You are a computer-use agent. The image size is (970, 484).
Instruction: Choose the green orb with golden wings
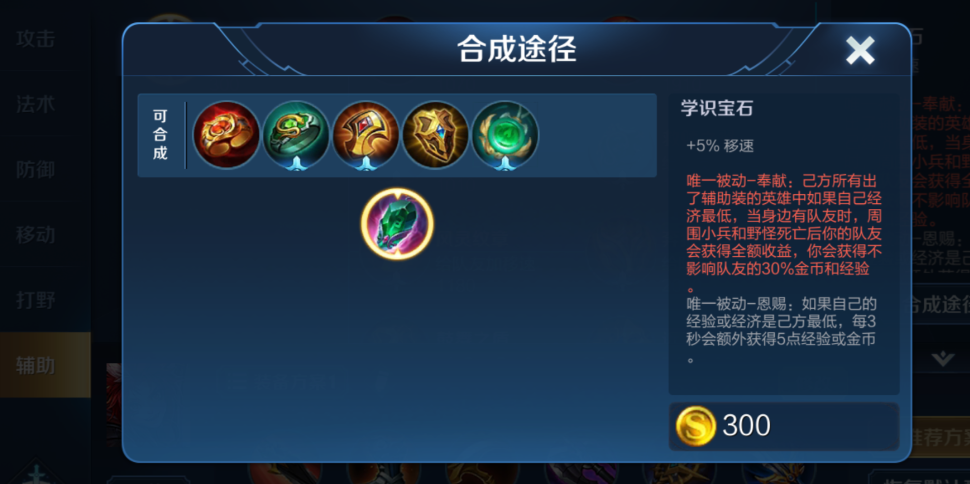click(505, 134)
